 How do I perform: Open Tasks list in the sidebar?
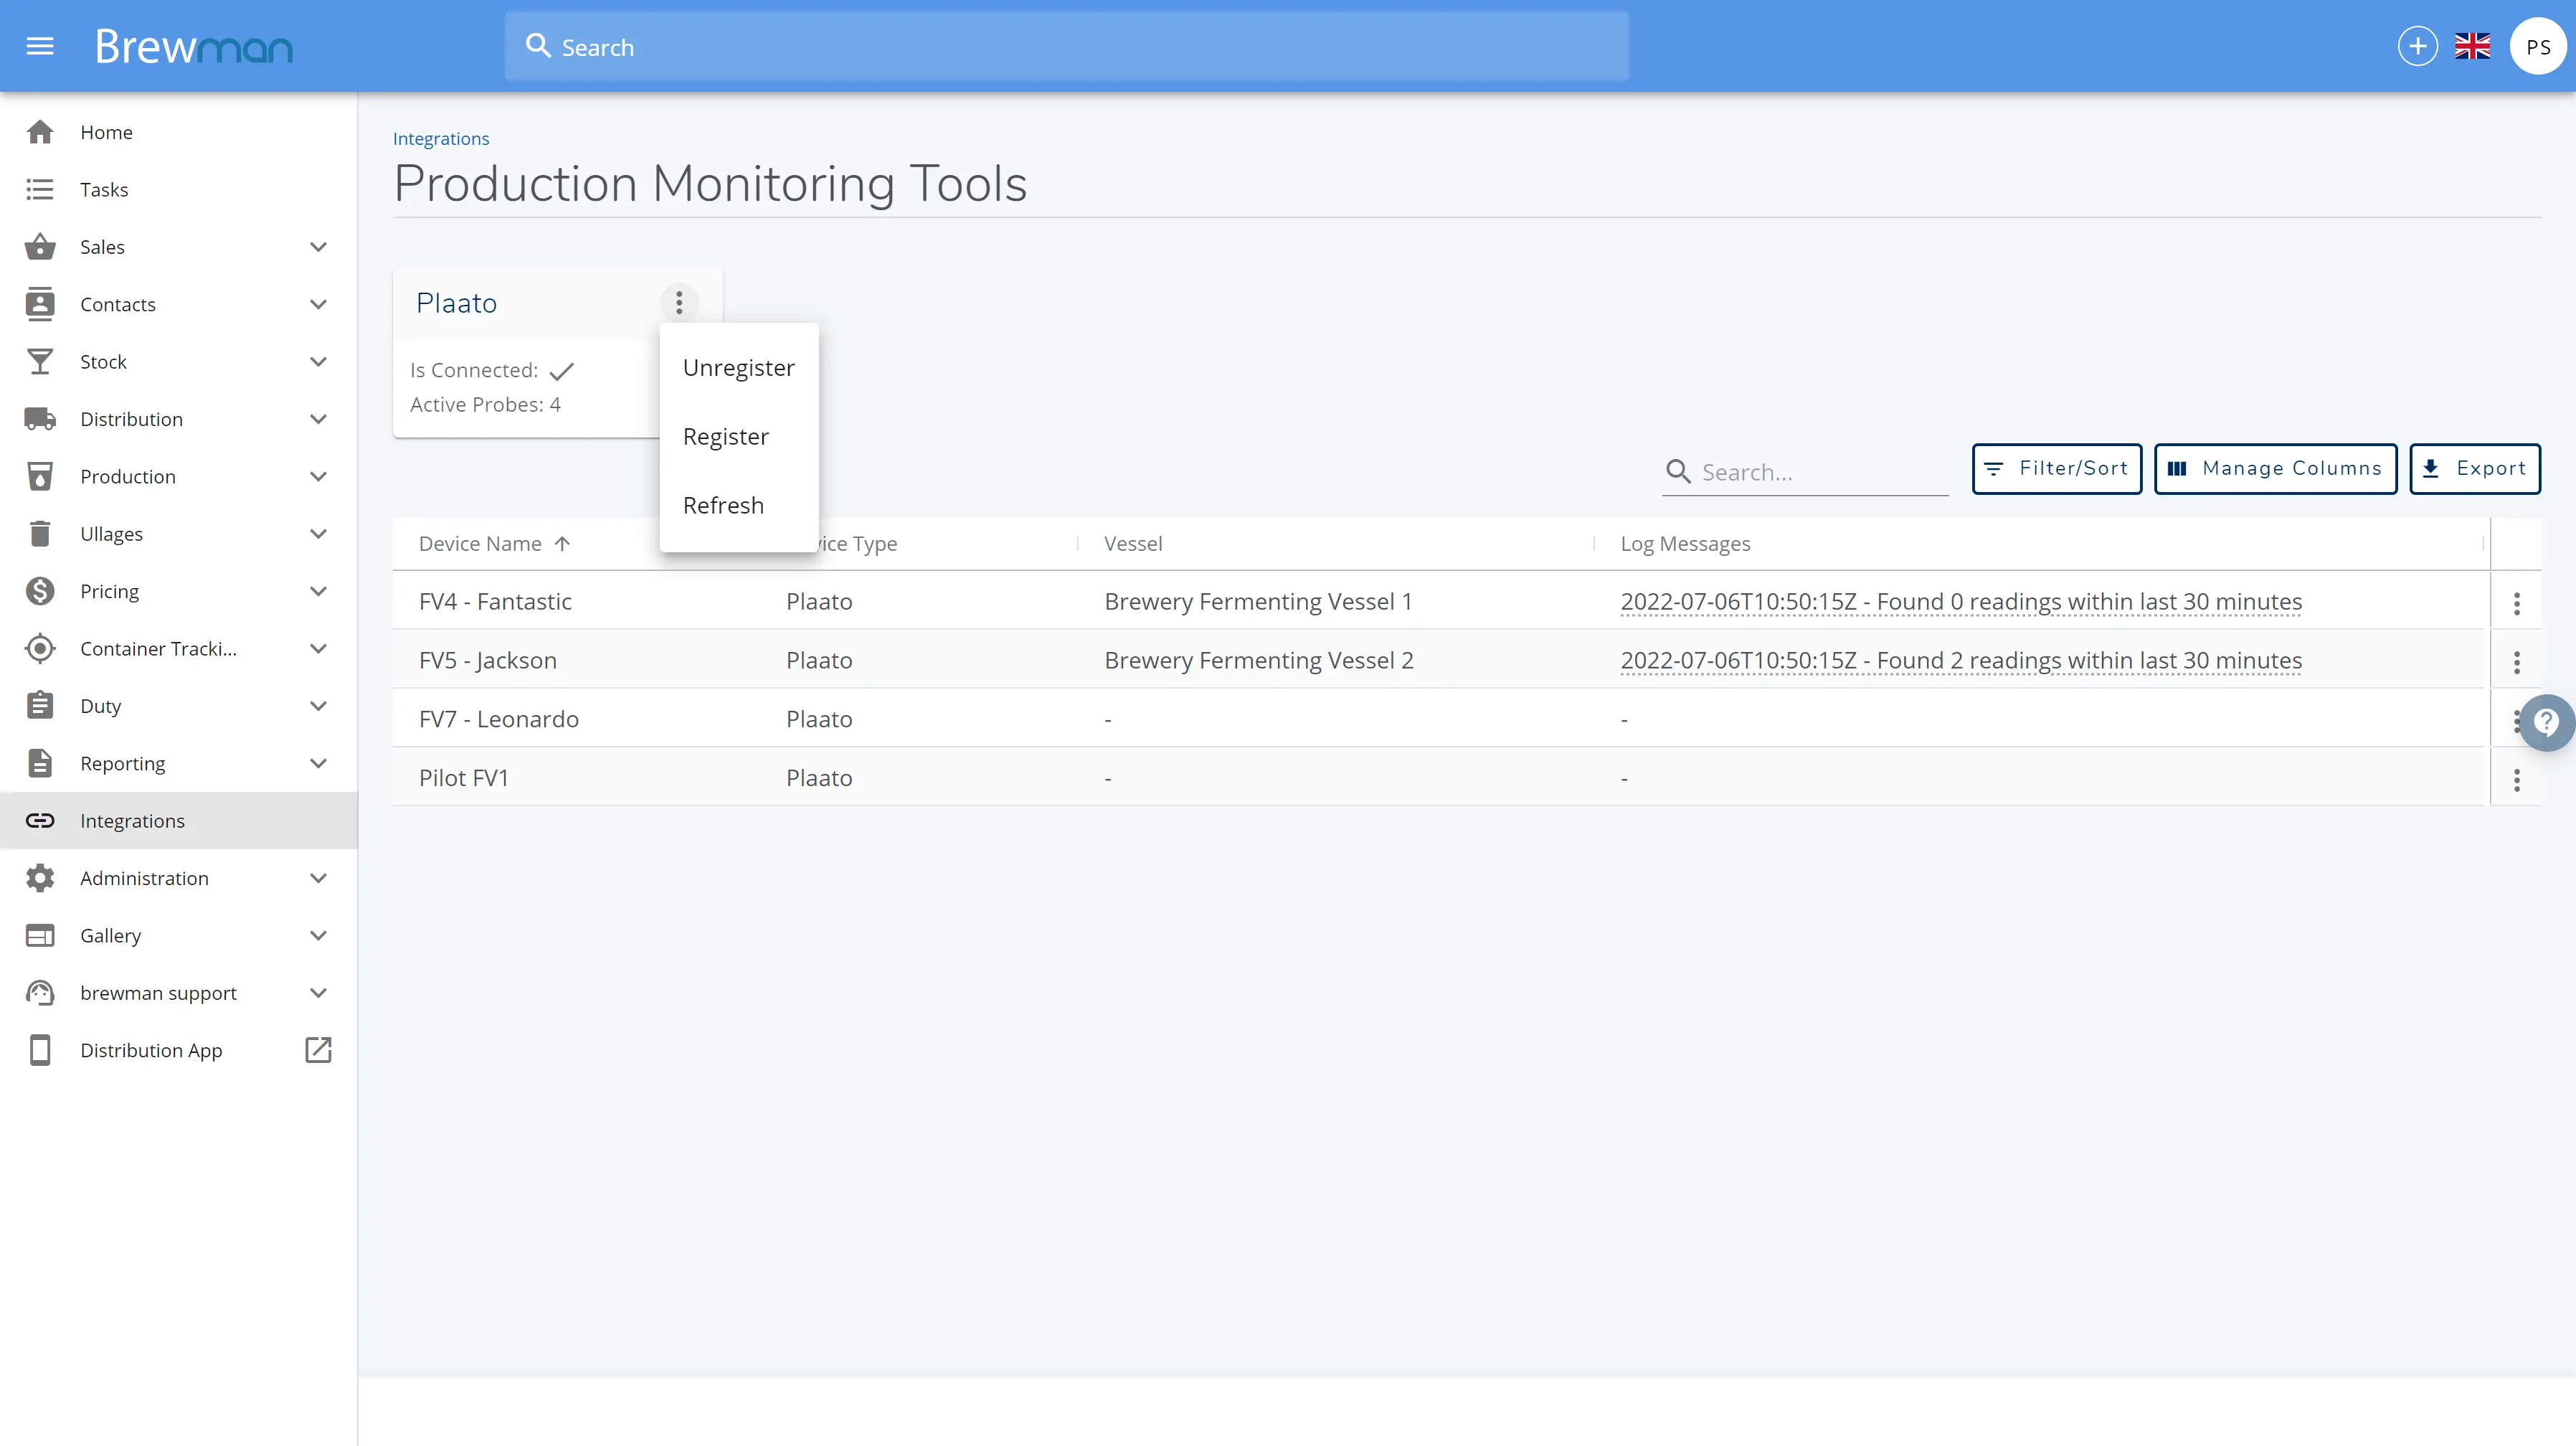coord(179,189)
